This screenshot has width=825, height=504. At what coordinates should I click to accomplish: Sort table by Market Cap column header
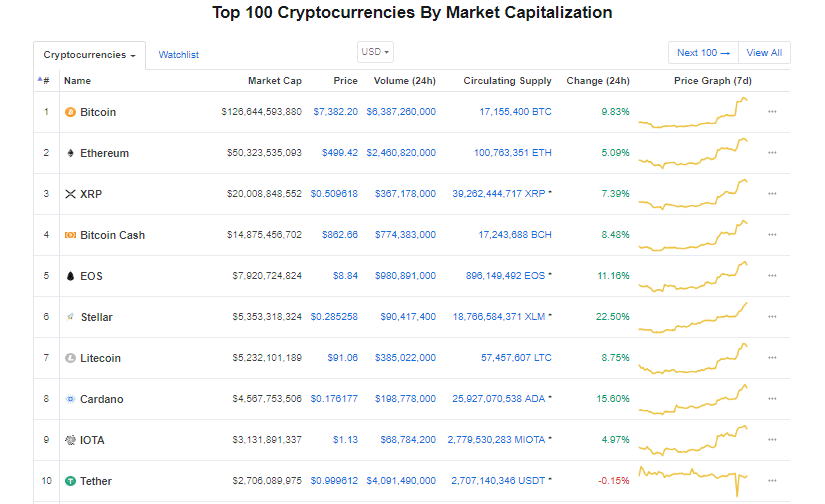click(274, 81)
